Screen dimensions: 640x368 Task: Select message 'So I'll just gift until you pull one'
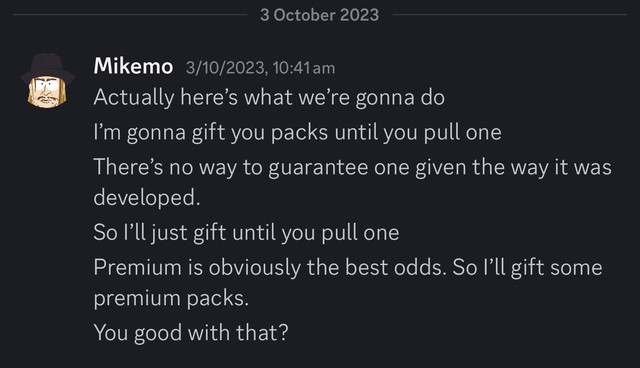246,233
